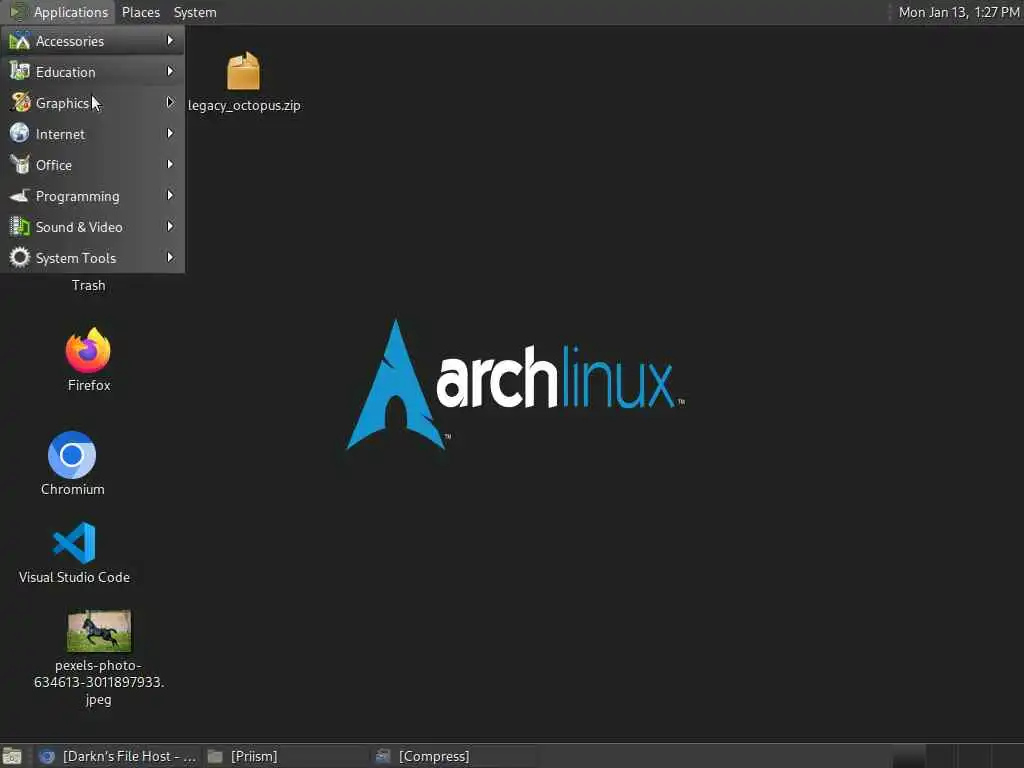Click the Office category icon

[20, 165]
